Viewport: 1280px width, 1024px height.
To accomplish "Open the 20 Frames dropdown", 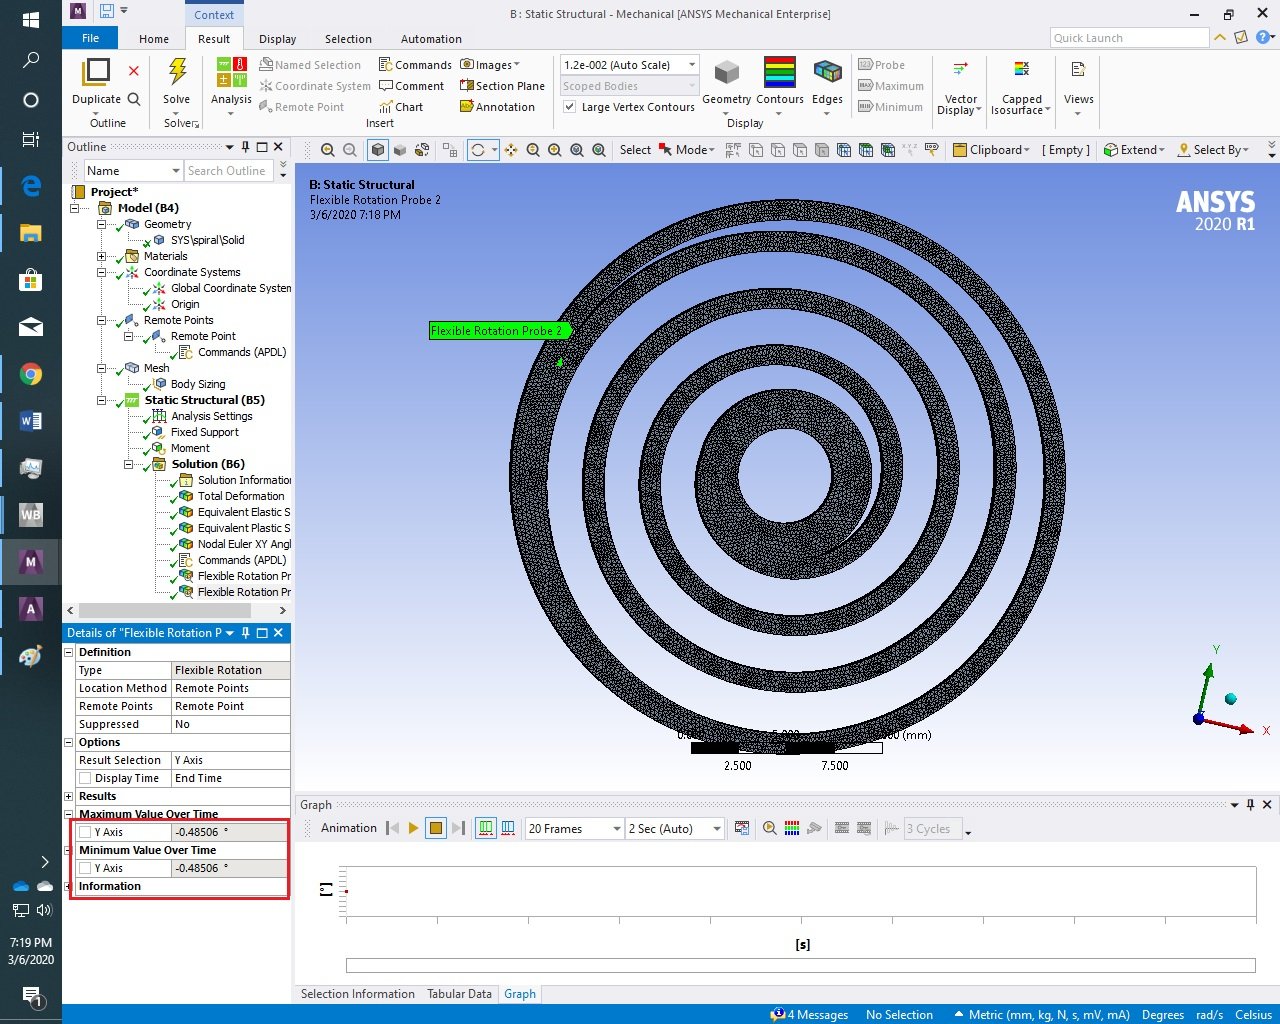I will pyautogui.click(x=615, y=829).
